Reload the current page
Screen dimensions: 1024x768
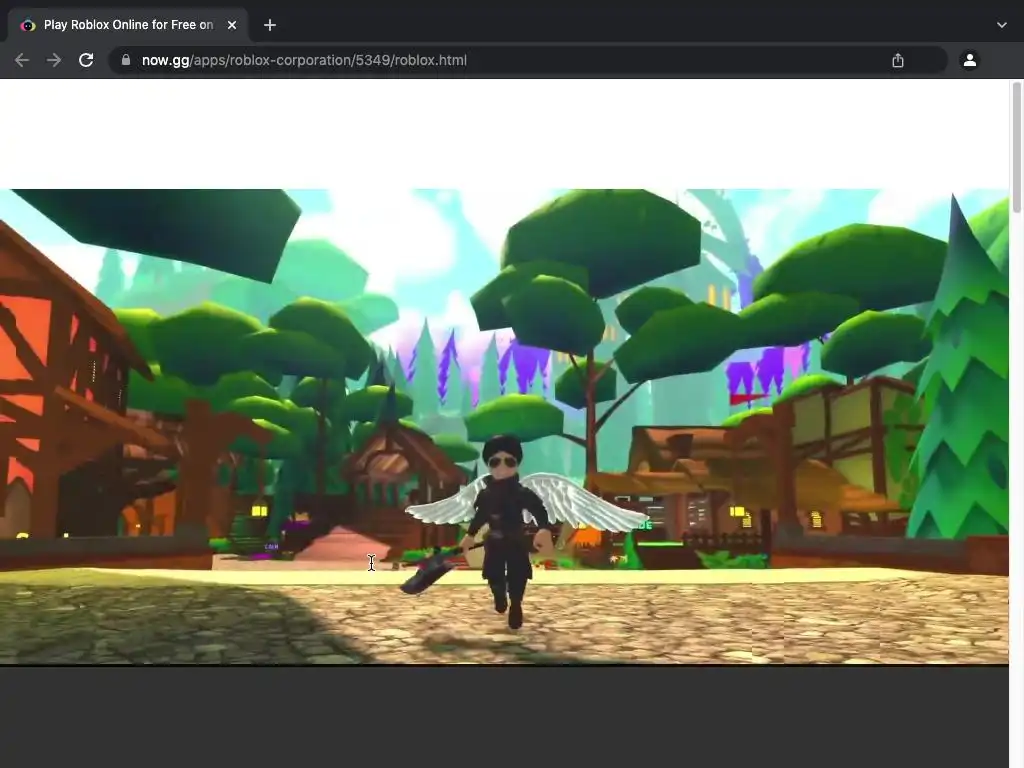pyautogui.click(x=86, y=60)
